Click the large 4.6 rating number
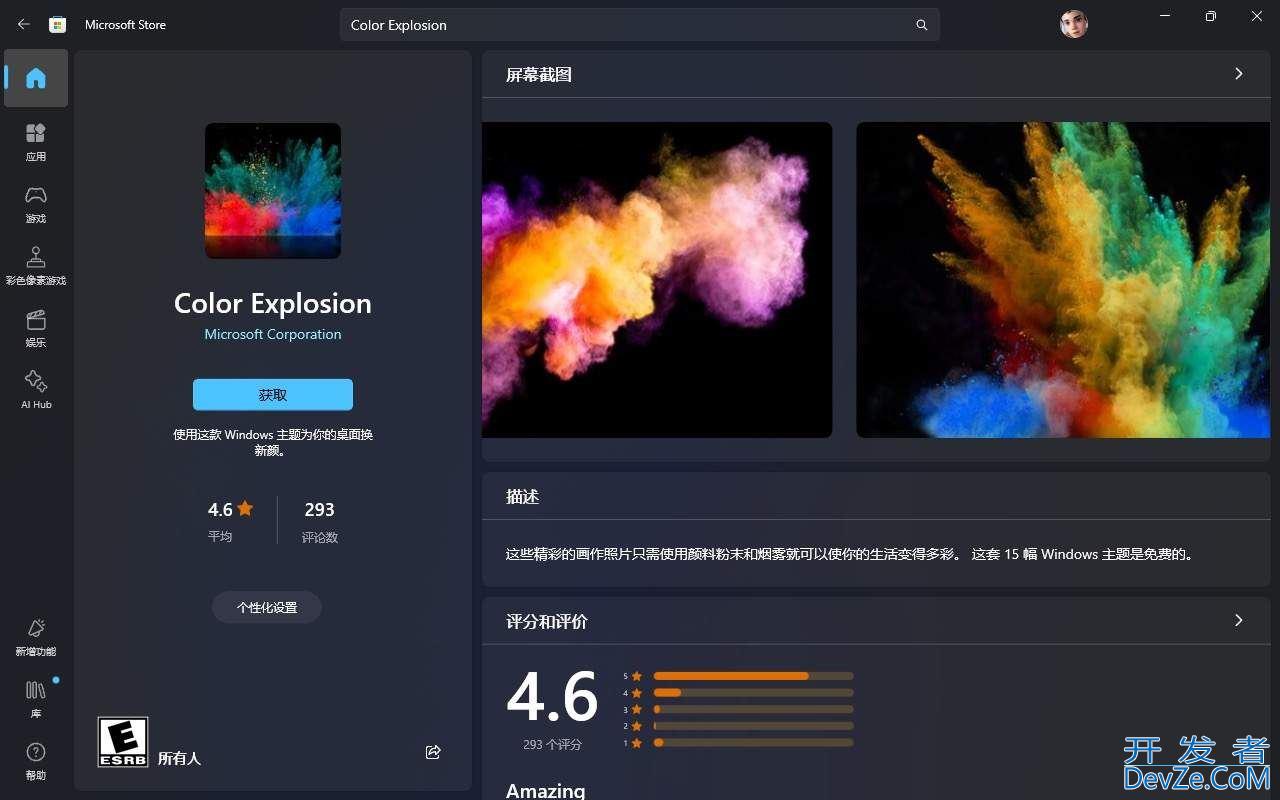1280x800 pixels. click(x=552, y=697)
